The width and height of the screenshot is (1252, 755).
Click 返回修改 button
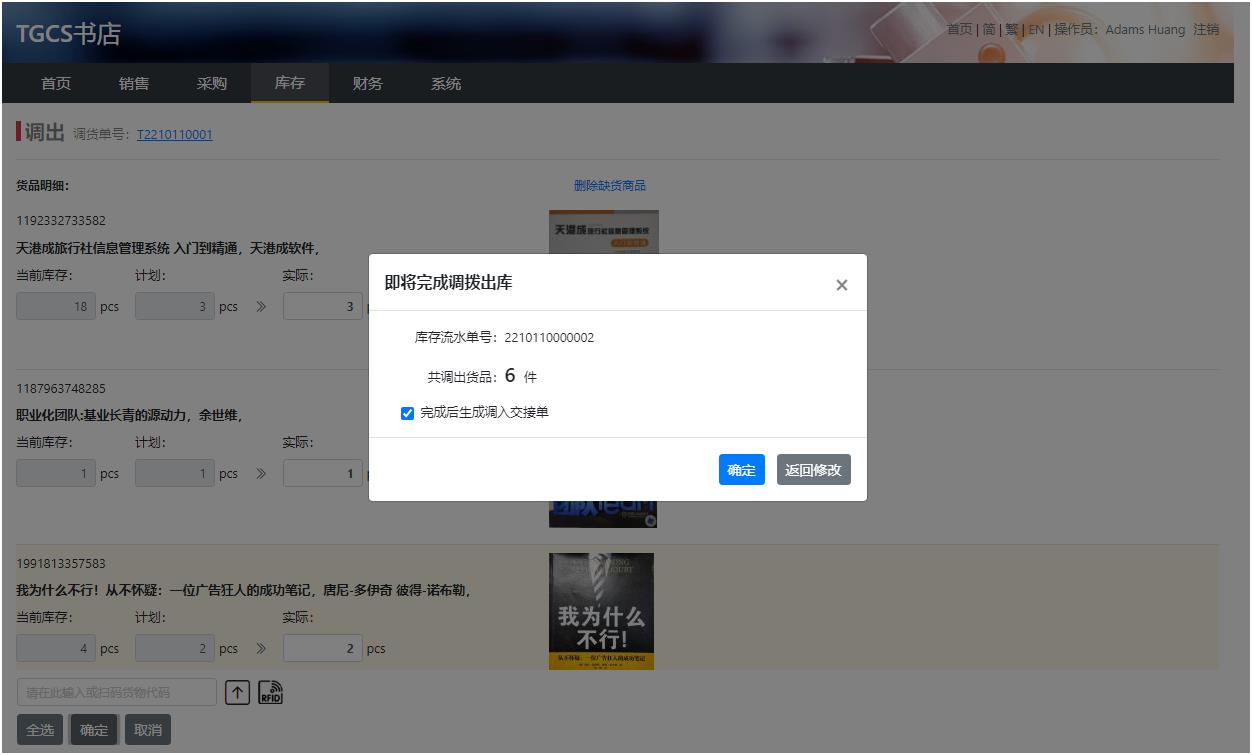[813, 470]
